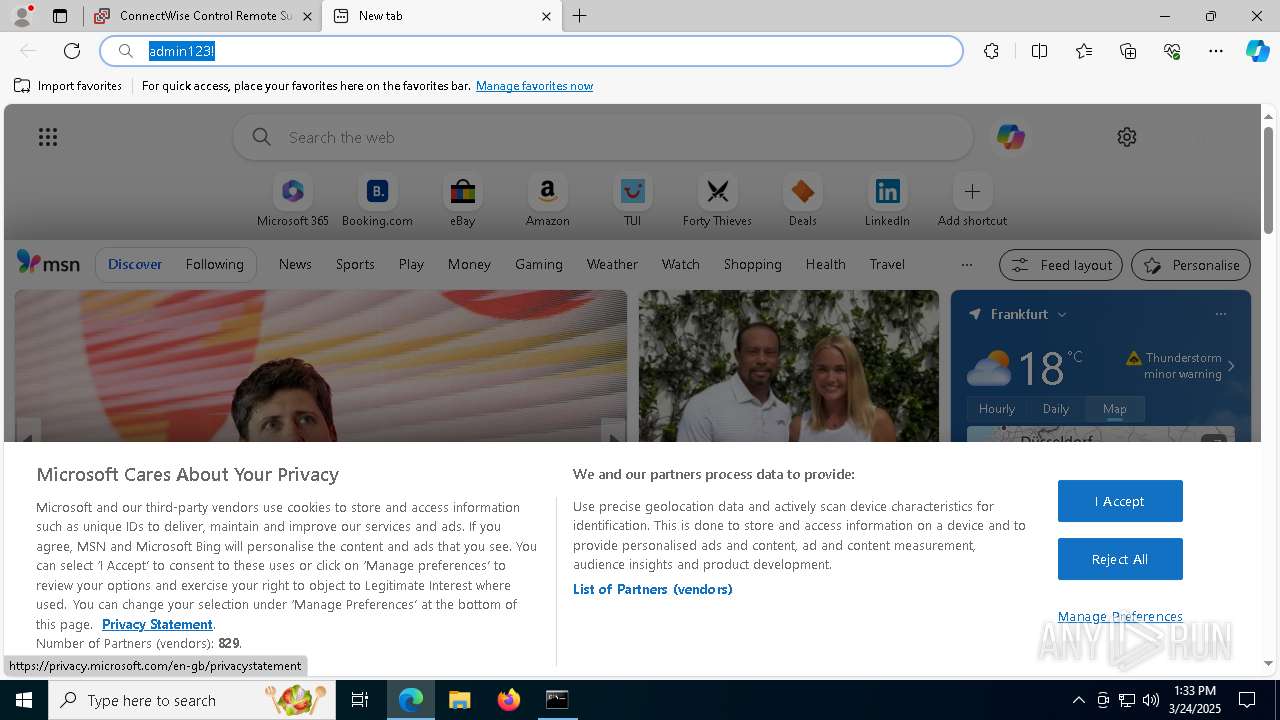Open the Play section
This screenshot has height=720, width=1280.
click(x=411, y=264)
